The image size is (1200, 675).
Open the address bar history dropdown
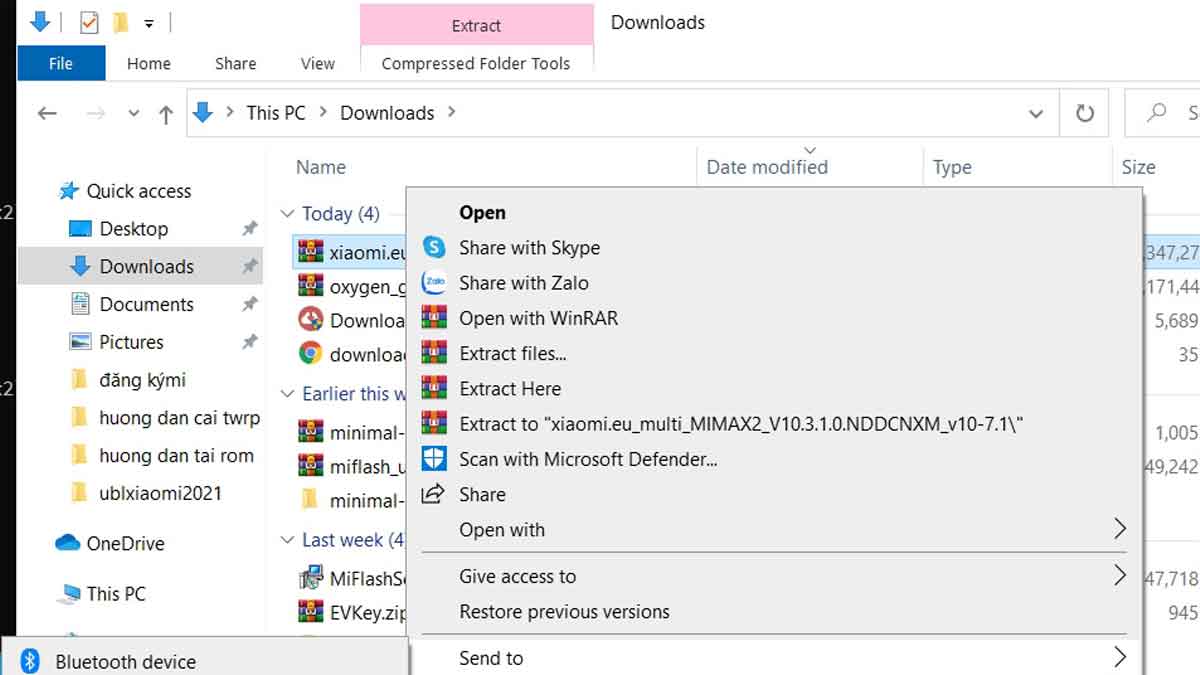1036,114
